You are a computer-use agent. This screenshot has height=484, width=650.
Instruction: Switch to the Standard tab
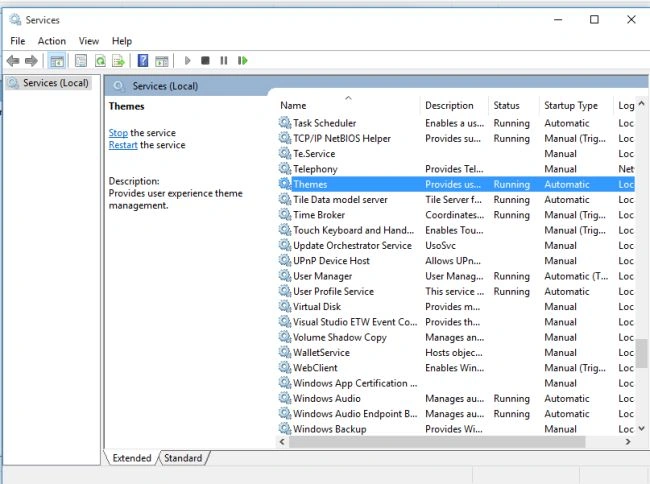[183, 458]
